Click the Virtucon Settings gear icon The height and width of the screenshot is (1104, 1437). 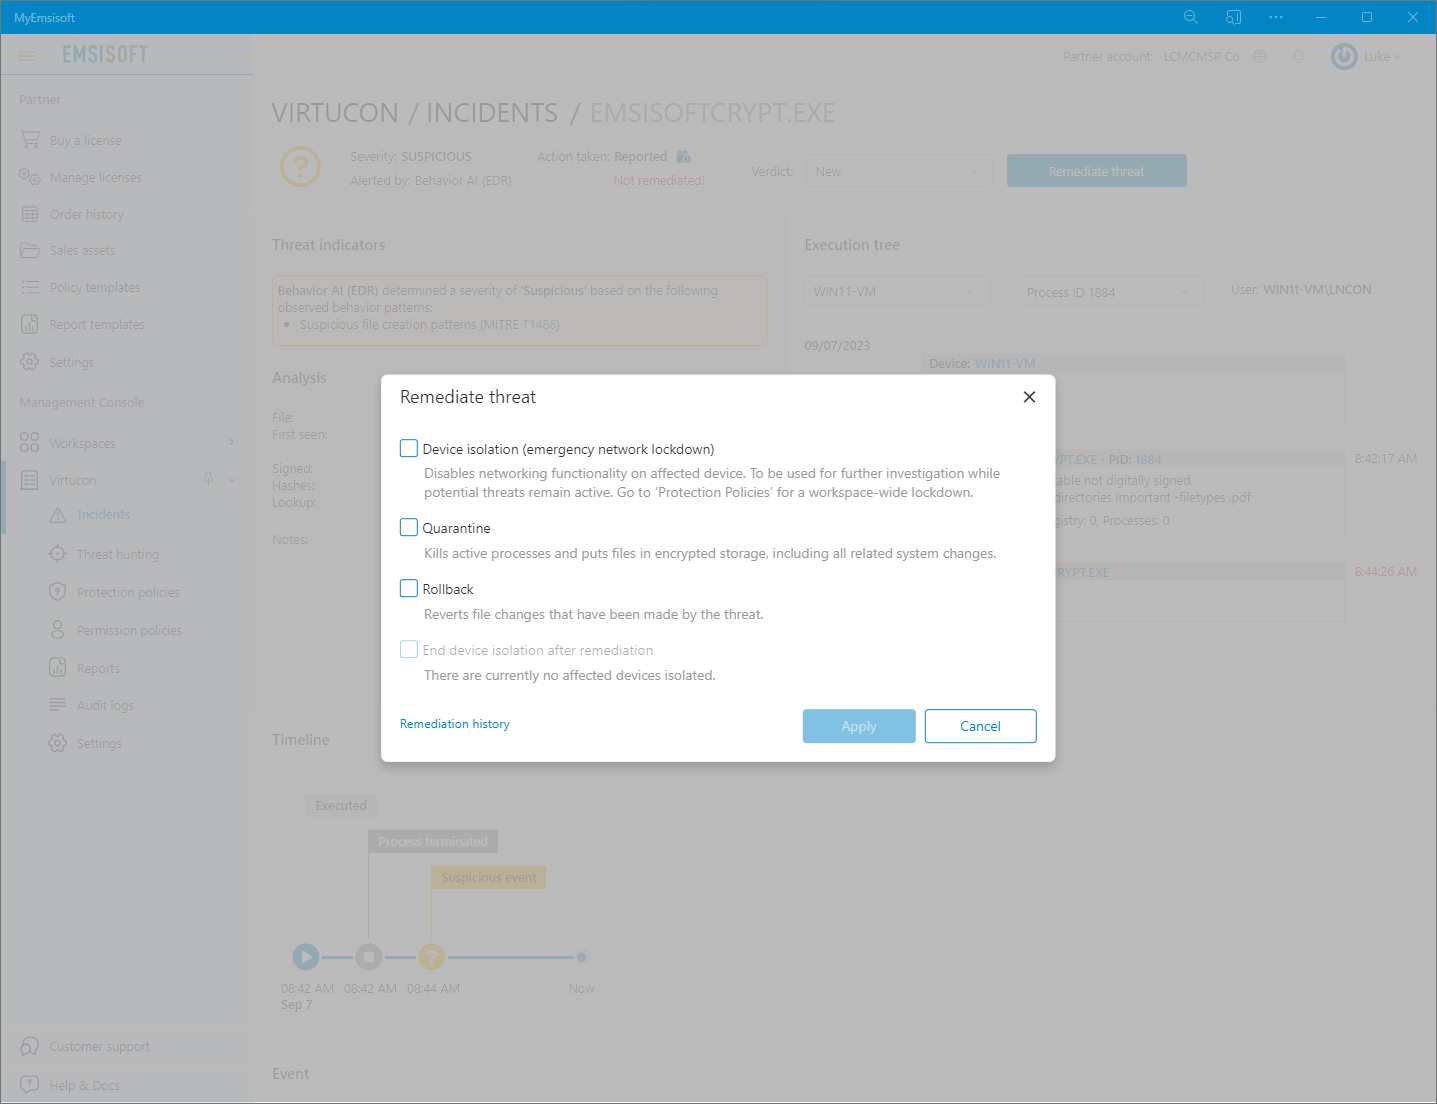coord(58,743)
